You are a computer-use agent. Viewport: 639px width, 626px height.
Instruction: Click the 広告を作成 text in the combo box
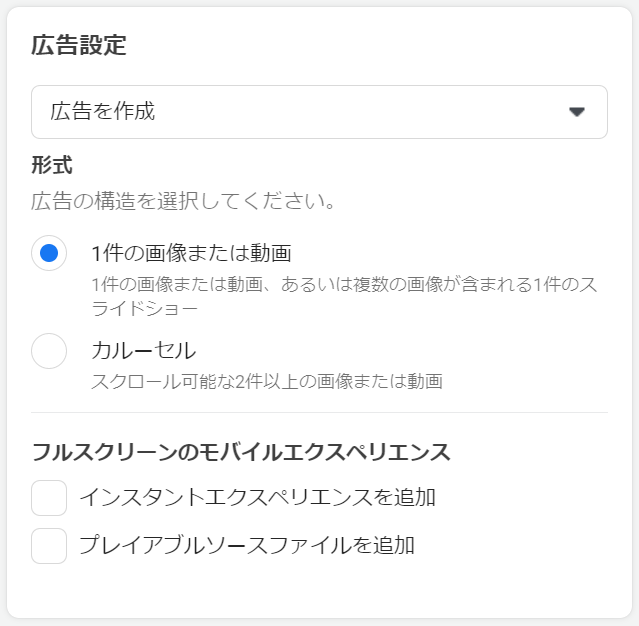click(103, 112)
